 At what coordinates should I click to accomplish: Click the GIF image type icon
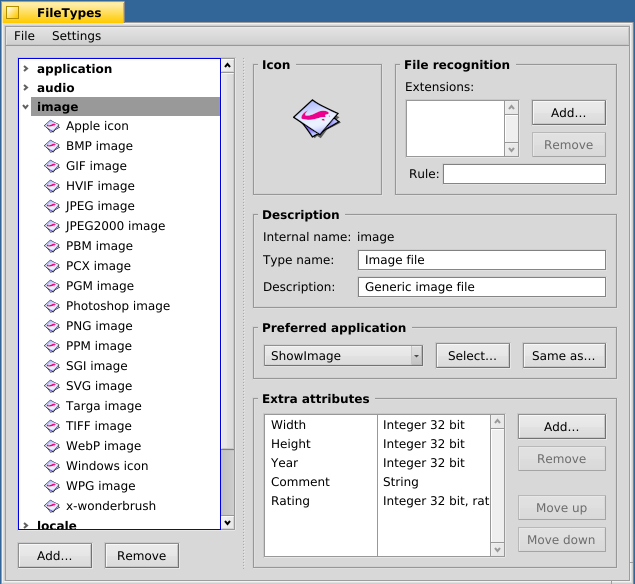tap(52, 166)
